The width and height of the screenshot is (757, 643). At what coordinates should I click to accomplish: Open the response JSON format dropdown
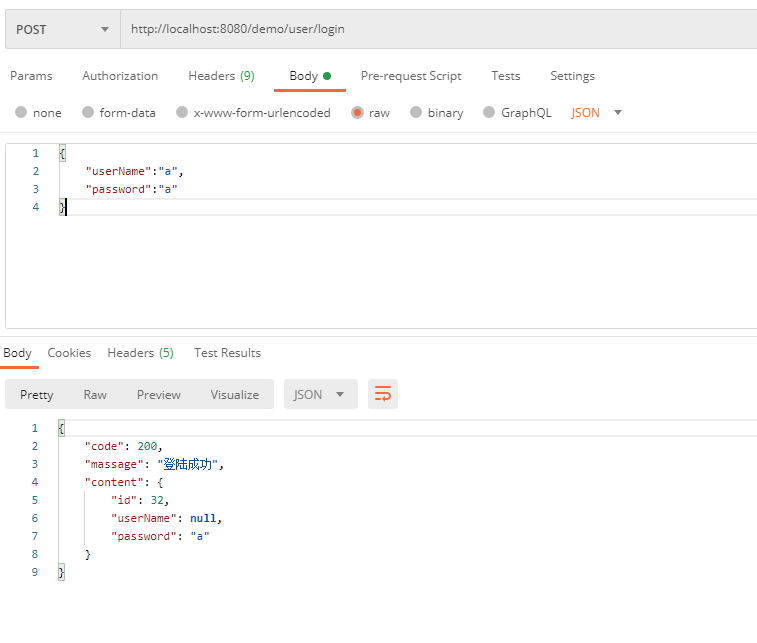pyautogui.click(x=321, y=394)
